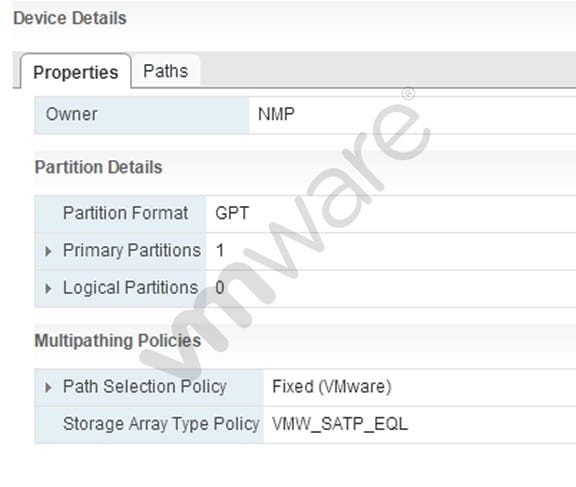Select the Properties tab
The height and width of the screenshot is (487, 576).
tap(76, 72)
